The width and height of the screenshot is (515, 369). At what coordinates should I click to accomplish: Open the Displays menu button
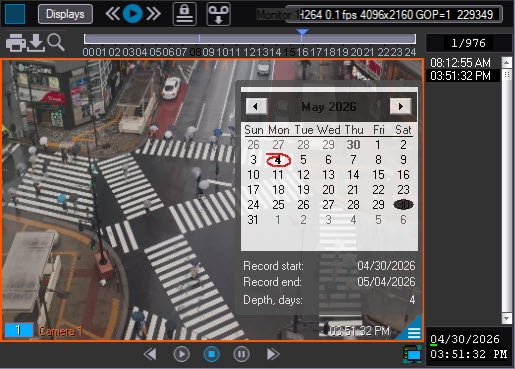click(x=65, y=14)
